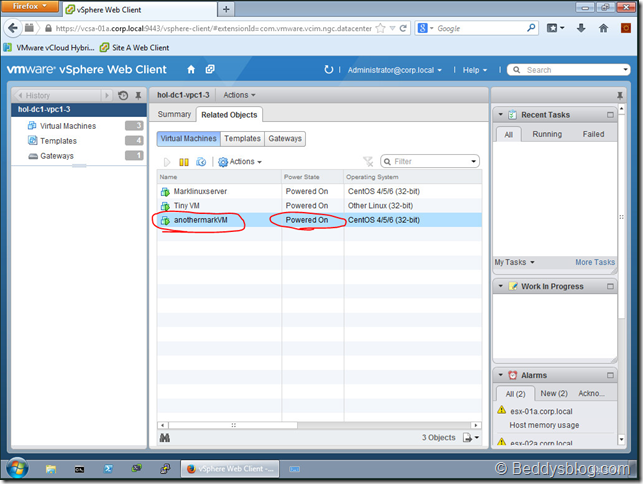Viewport: 643px width, 484px height.
Task: Select the Related Objects tab
Action: 229,115
